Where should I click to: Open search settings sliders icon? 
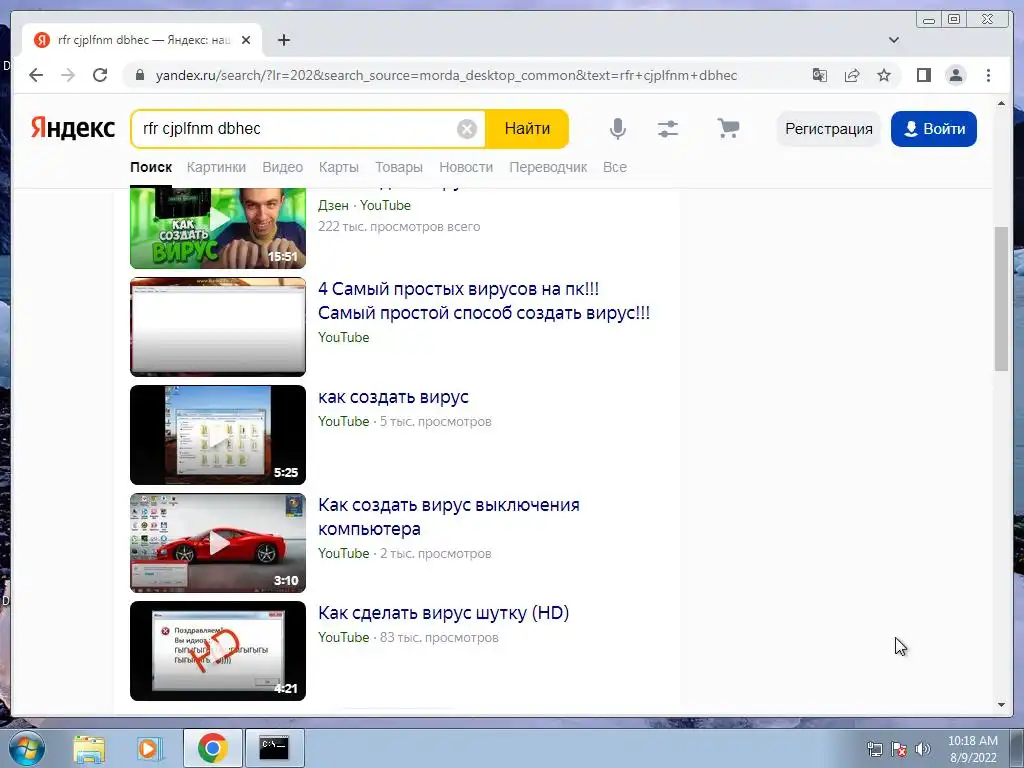point(667,129)
